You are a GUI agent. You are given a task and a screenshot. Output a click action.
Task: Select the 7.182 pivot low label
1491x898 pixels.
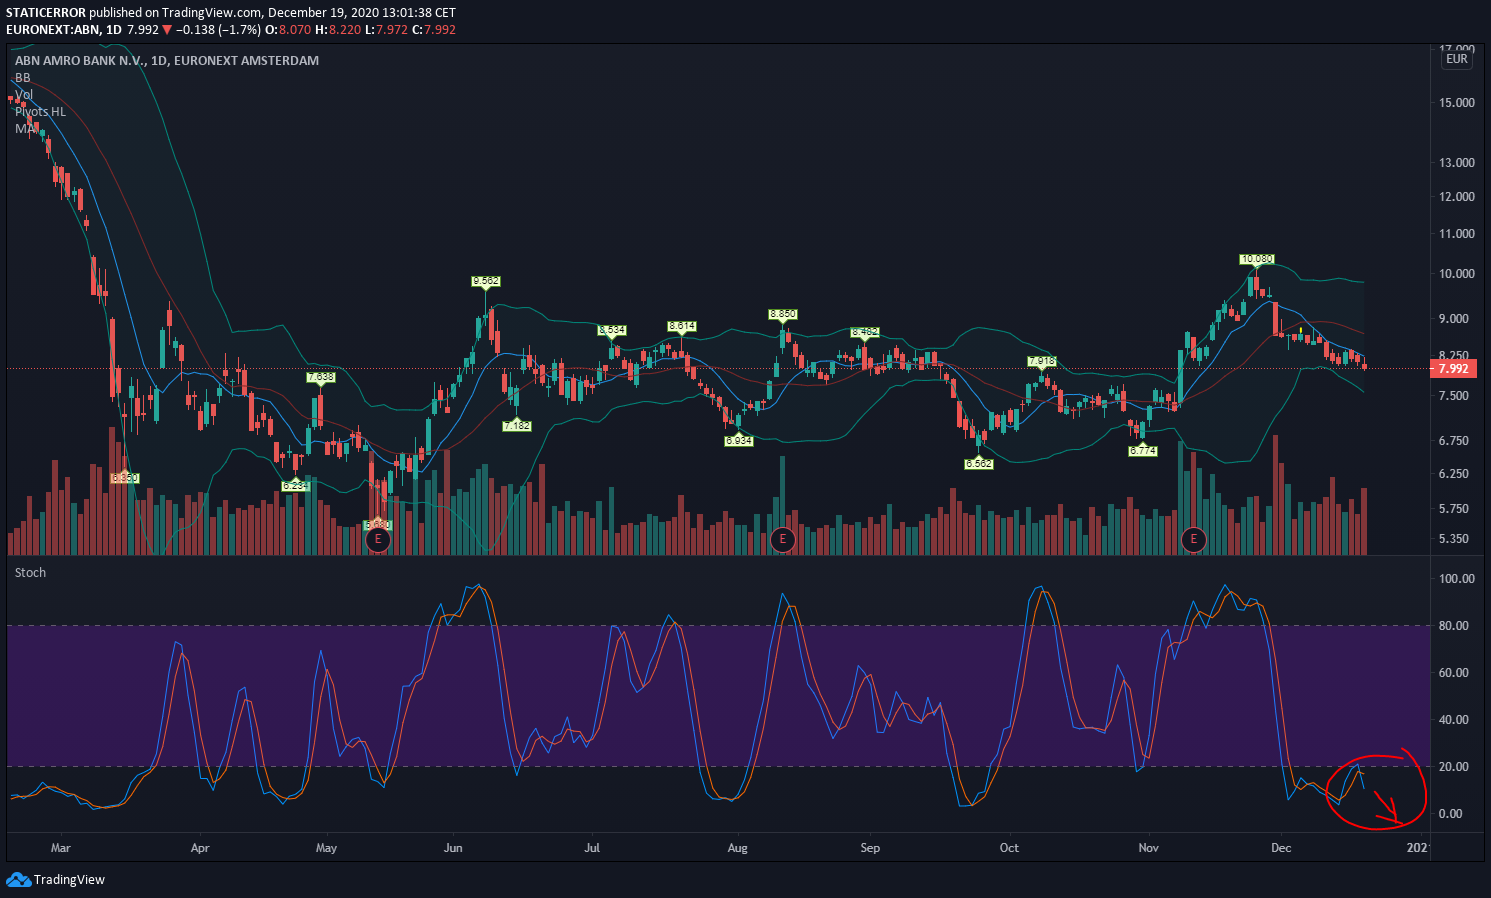[x=516, y=426]
